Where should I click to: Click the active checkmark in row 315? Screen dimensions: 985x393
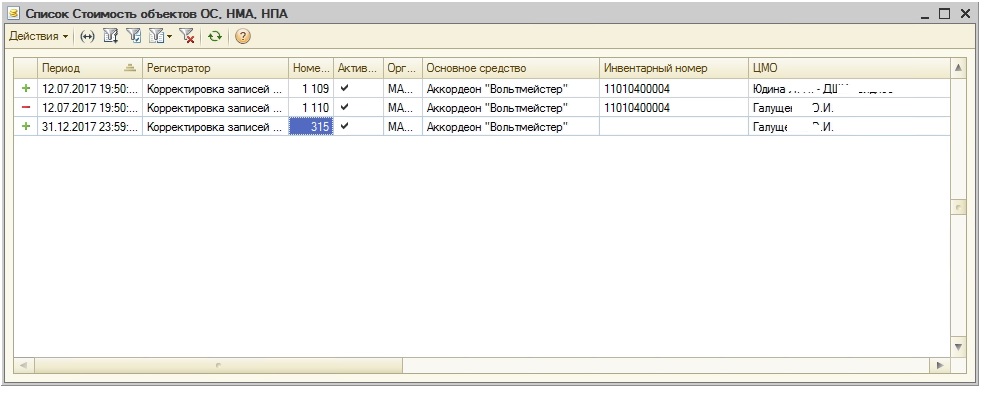[x=344, y=126]
